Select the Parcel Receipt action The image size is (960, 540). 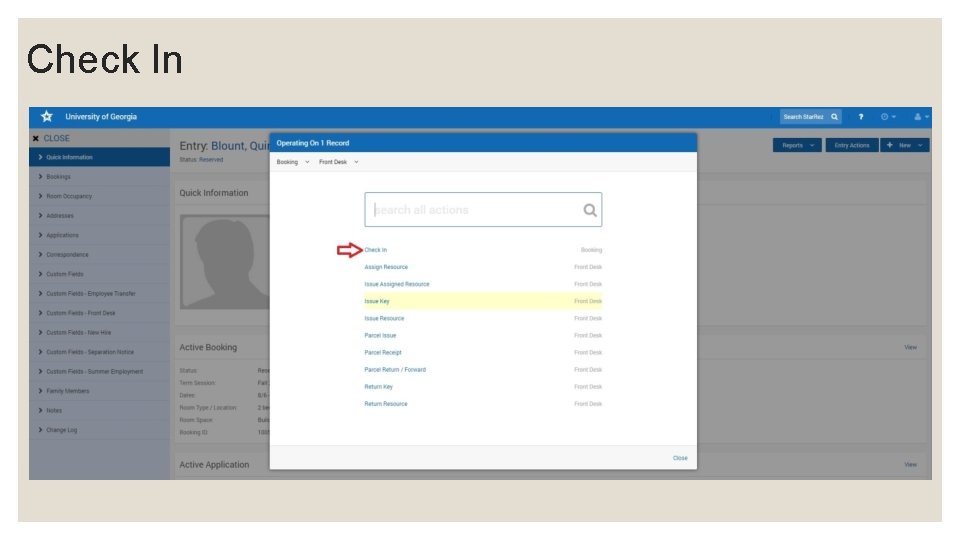point(383,353)
